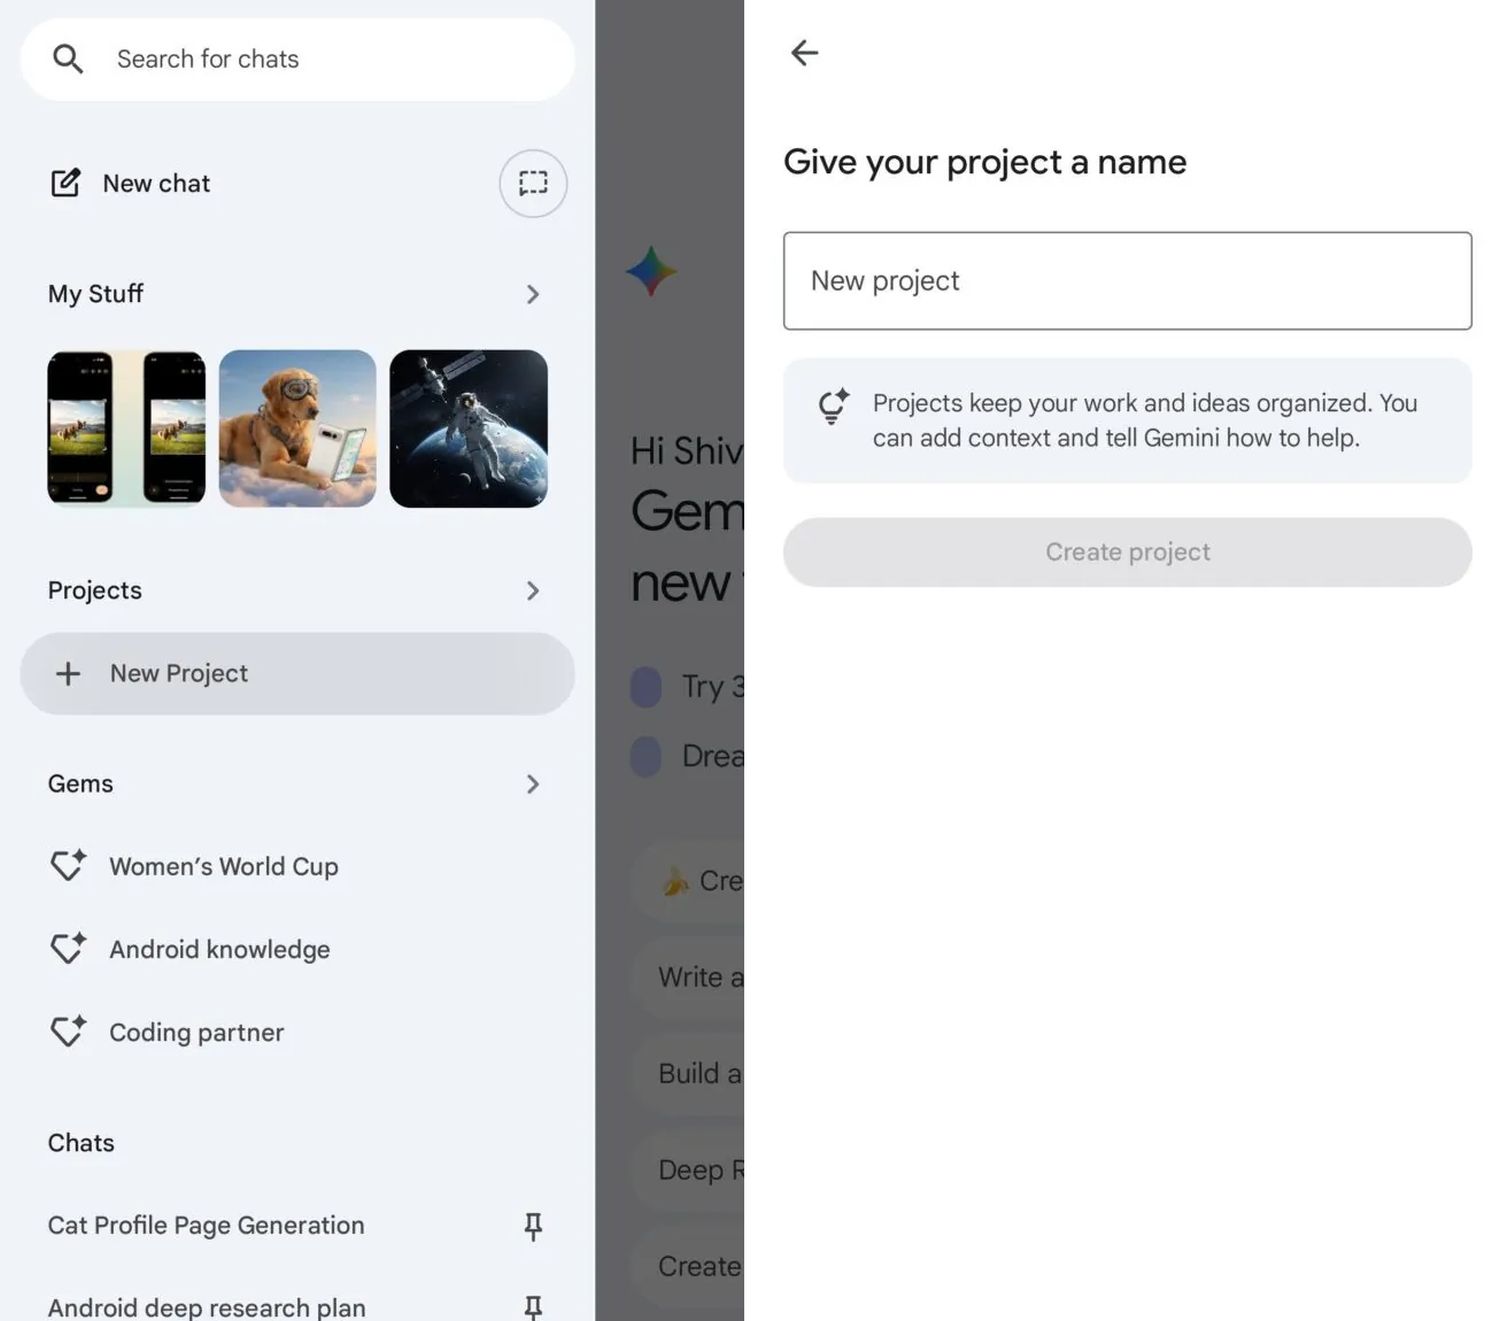Focus the New project name field
Viewport: 1500px width, 1321px height.
pyautogui.click(x=1127, y=281)
